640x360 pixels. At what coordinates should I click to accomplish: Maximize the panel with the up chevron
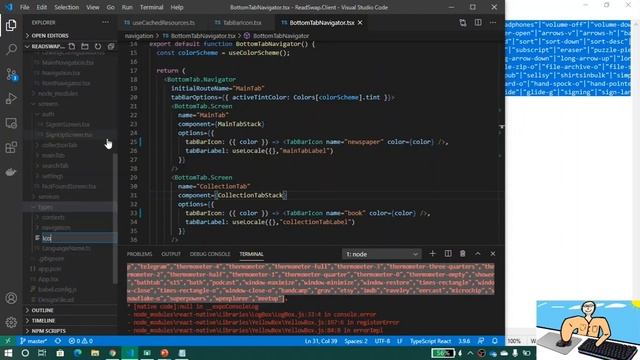tap(478, 253)
